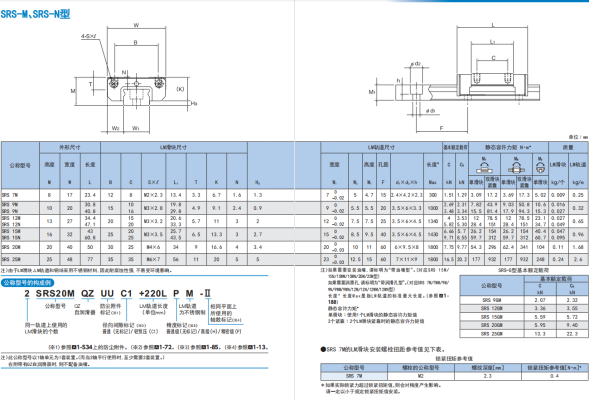This screenshot has height=400, width=589.
Task: Click the "16.6" K value
Action: point(216,247)
